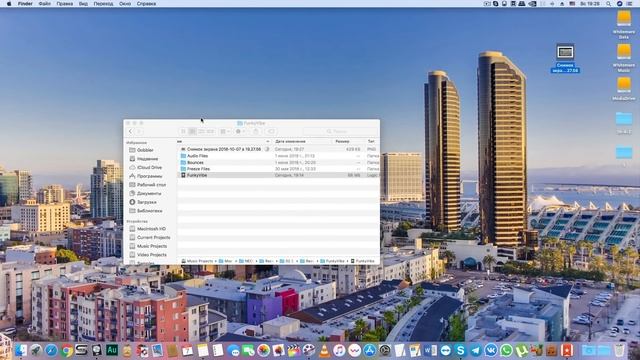Screen dimensions: 640x360
Task: Select the Снимок экрана file on desktop
Action: click(x=565, y=58)
